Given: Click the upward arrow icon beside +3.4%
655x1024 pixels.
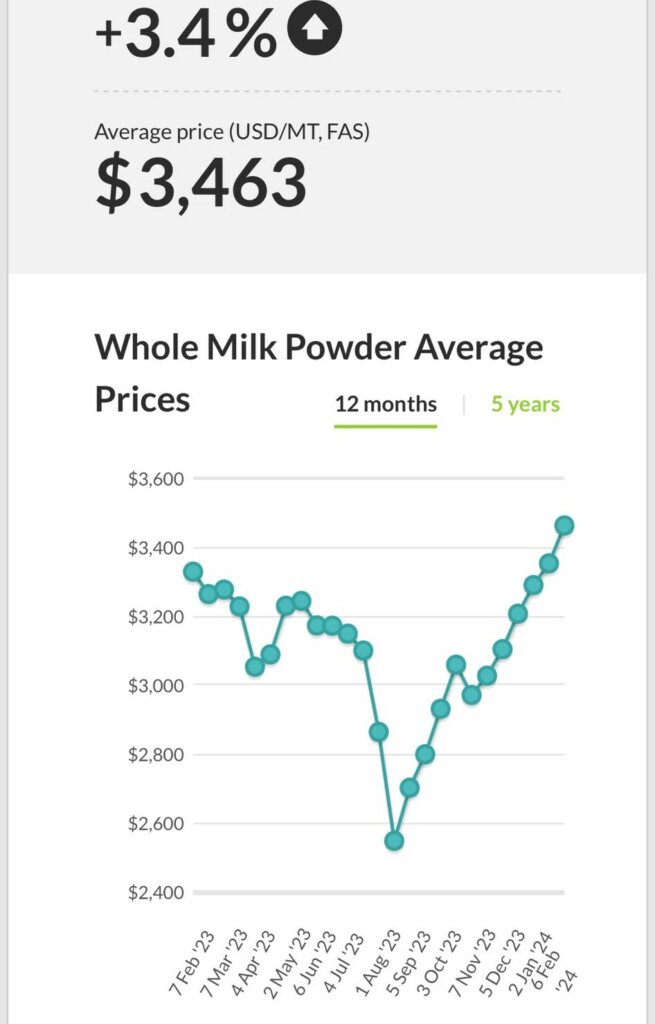Looking at the screenshot, I should tap(315, 30).
